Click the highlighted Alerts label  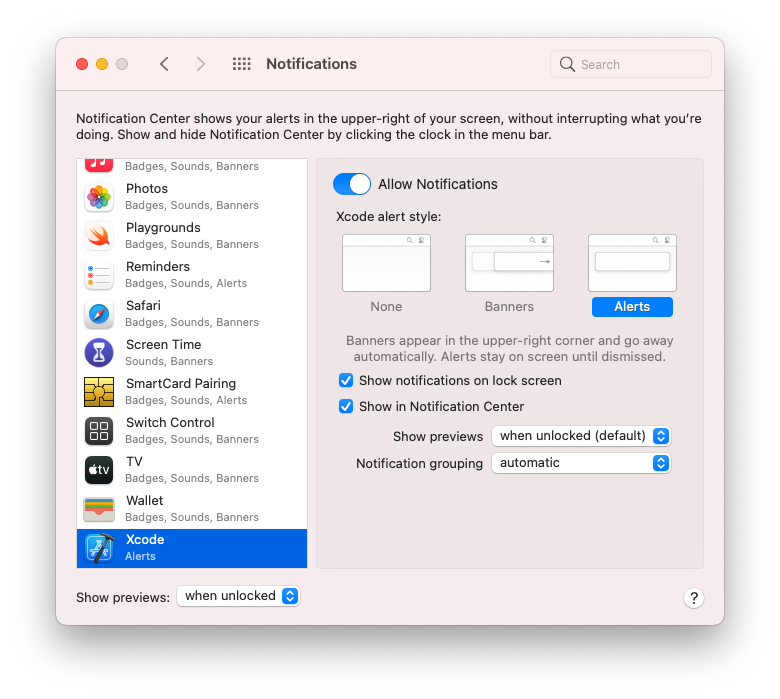632,307
